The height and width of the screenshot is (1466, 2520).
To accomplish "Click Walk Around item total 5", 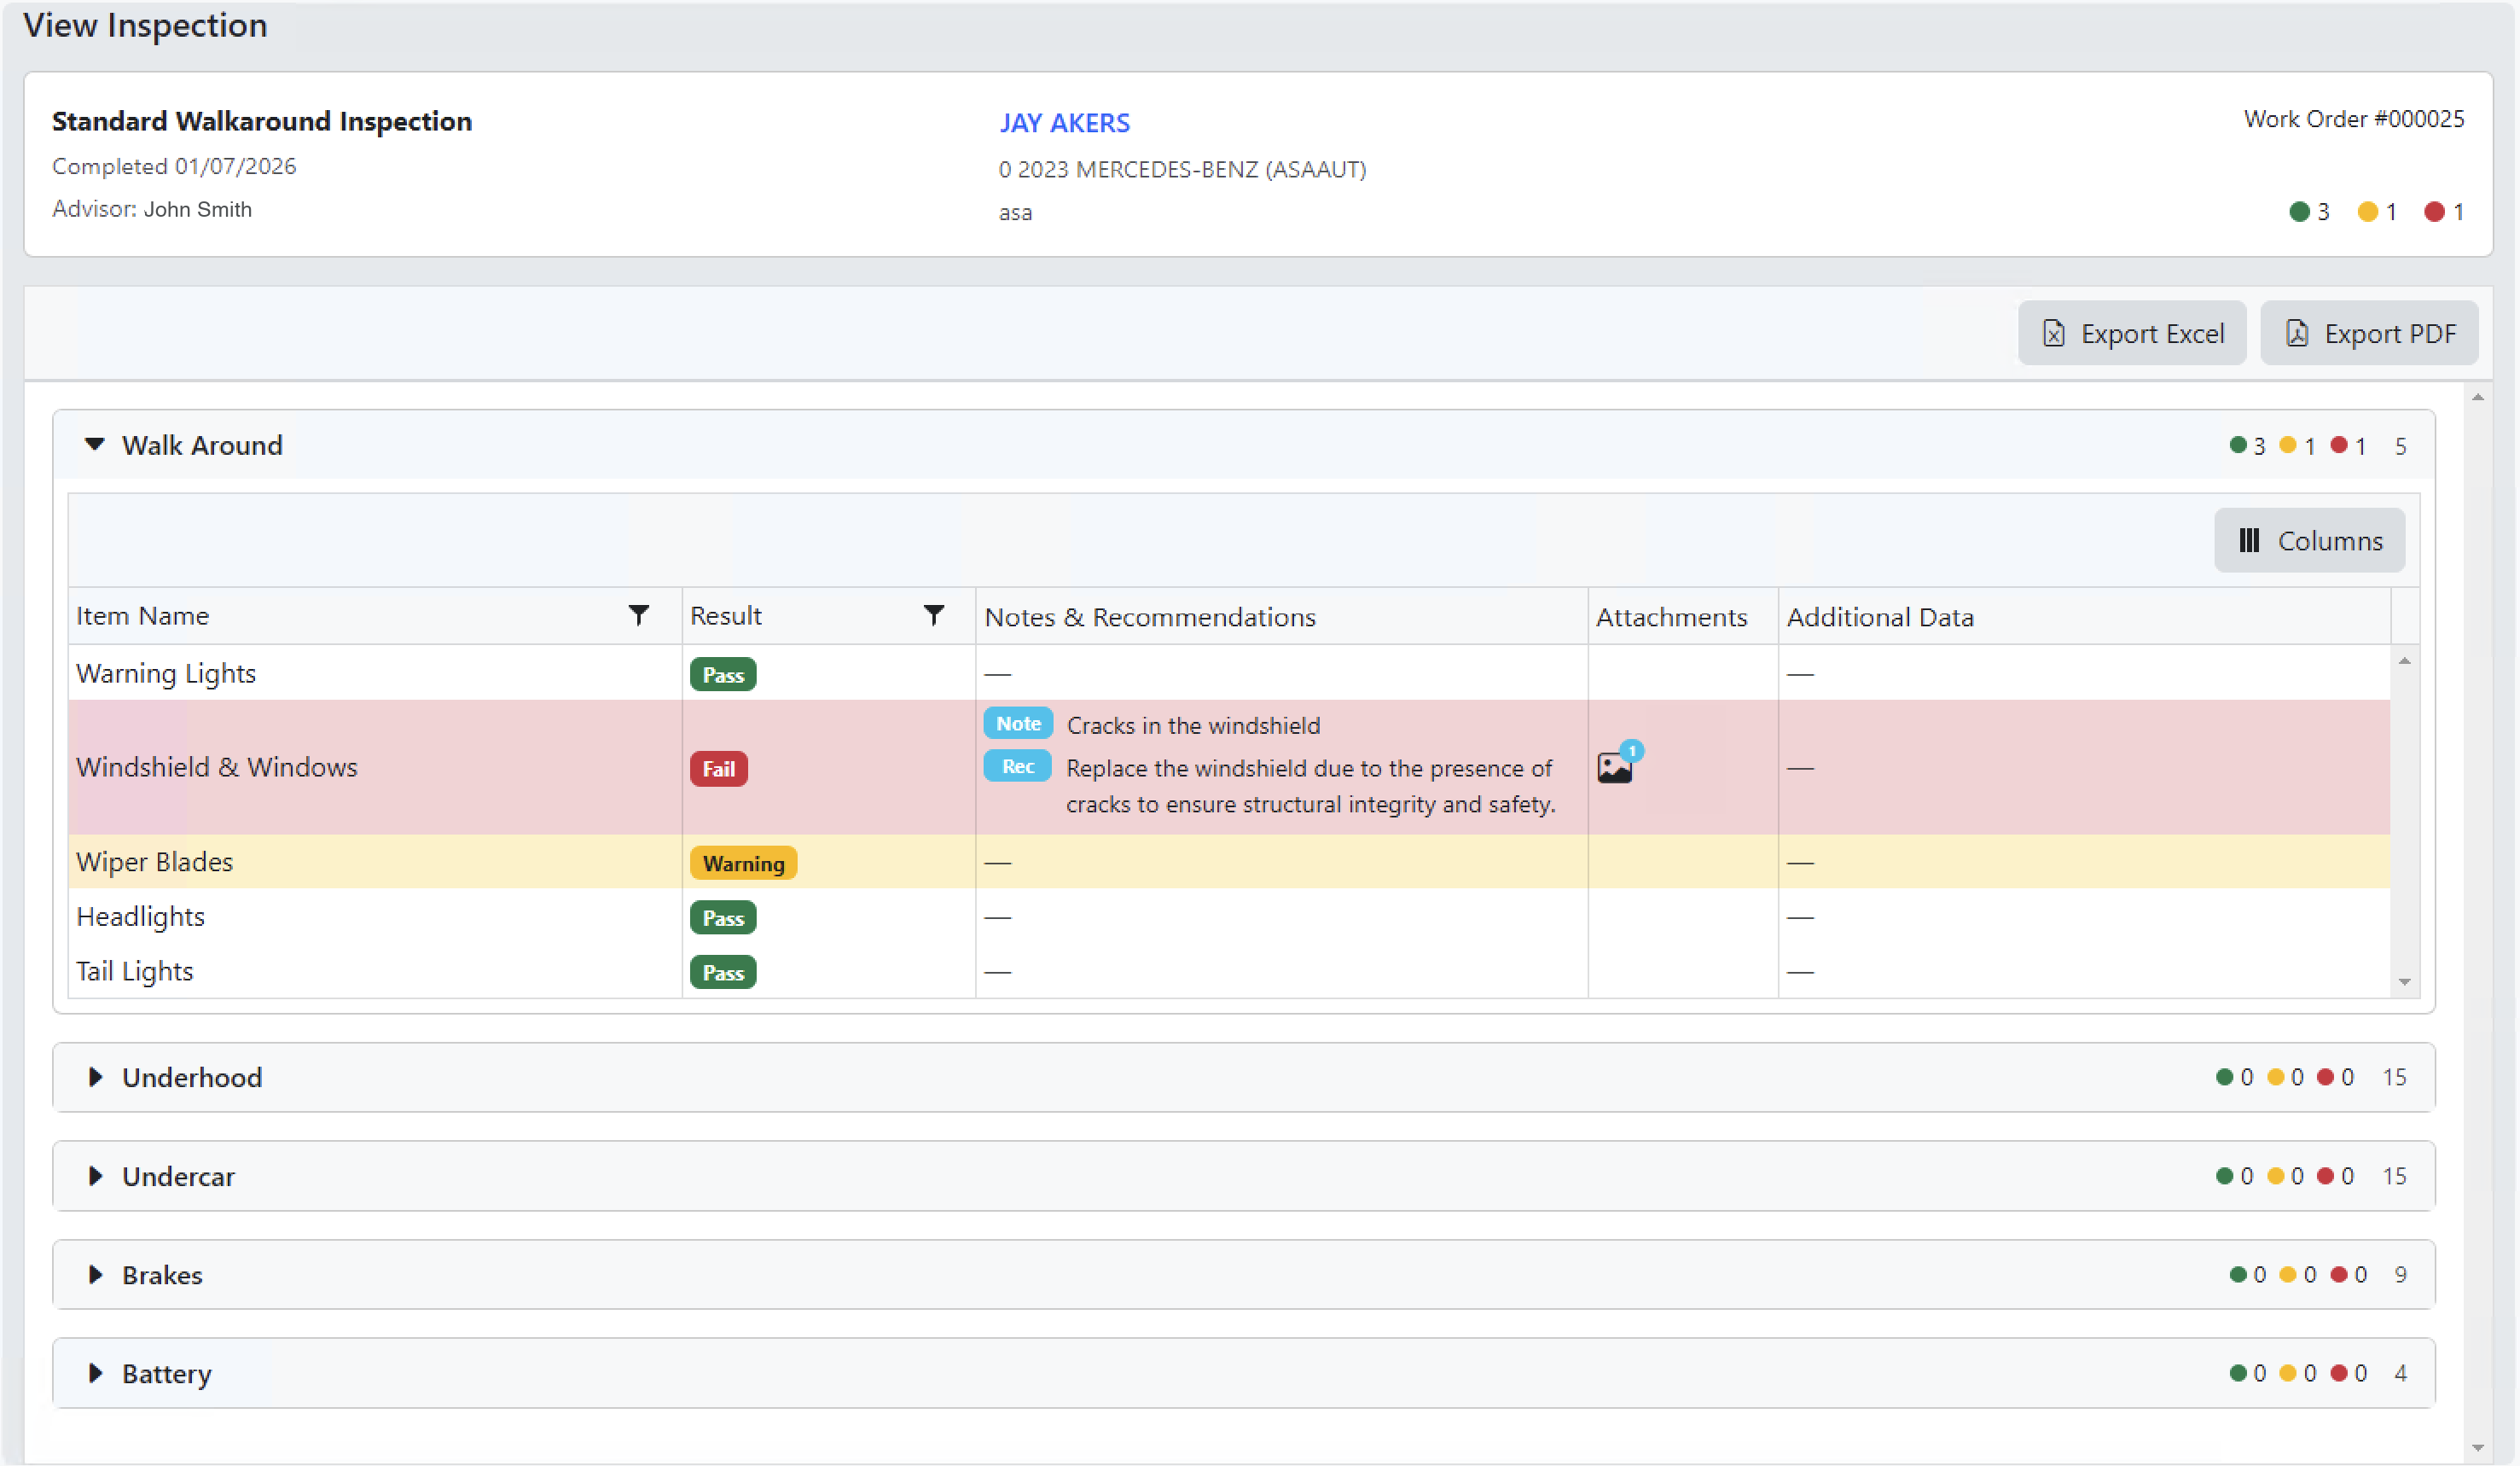I will point(2400,446).
